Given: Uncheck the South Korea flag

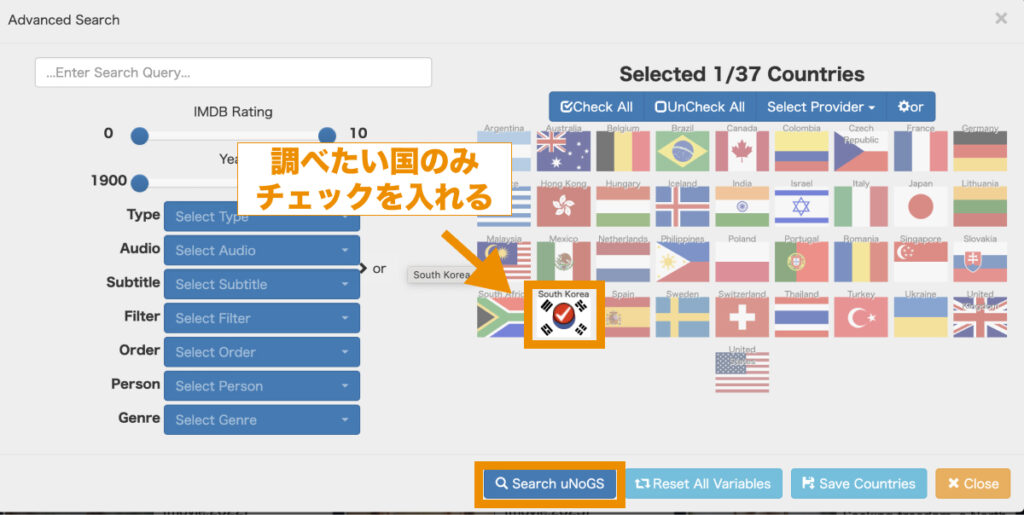Looking at the screenshot, I should pyautogui.click(x=563, y=317).
